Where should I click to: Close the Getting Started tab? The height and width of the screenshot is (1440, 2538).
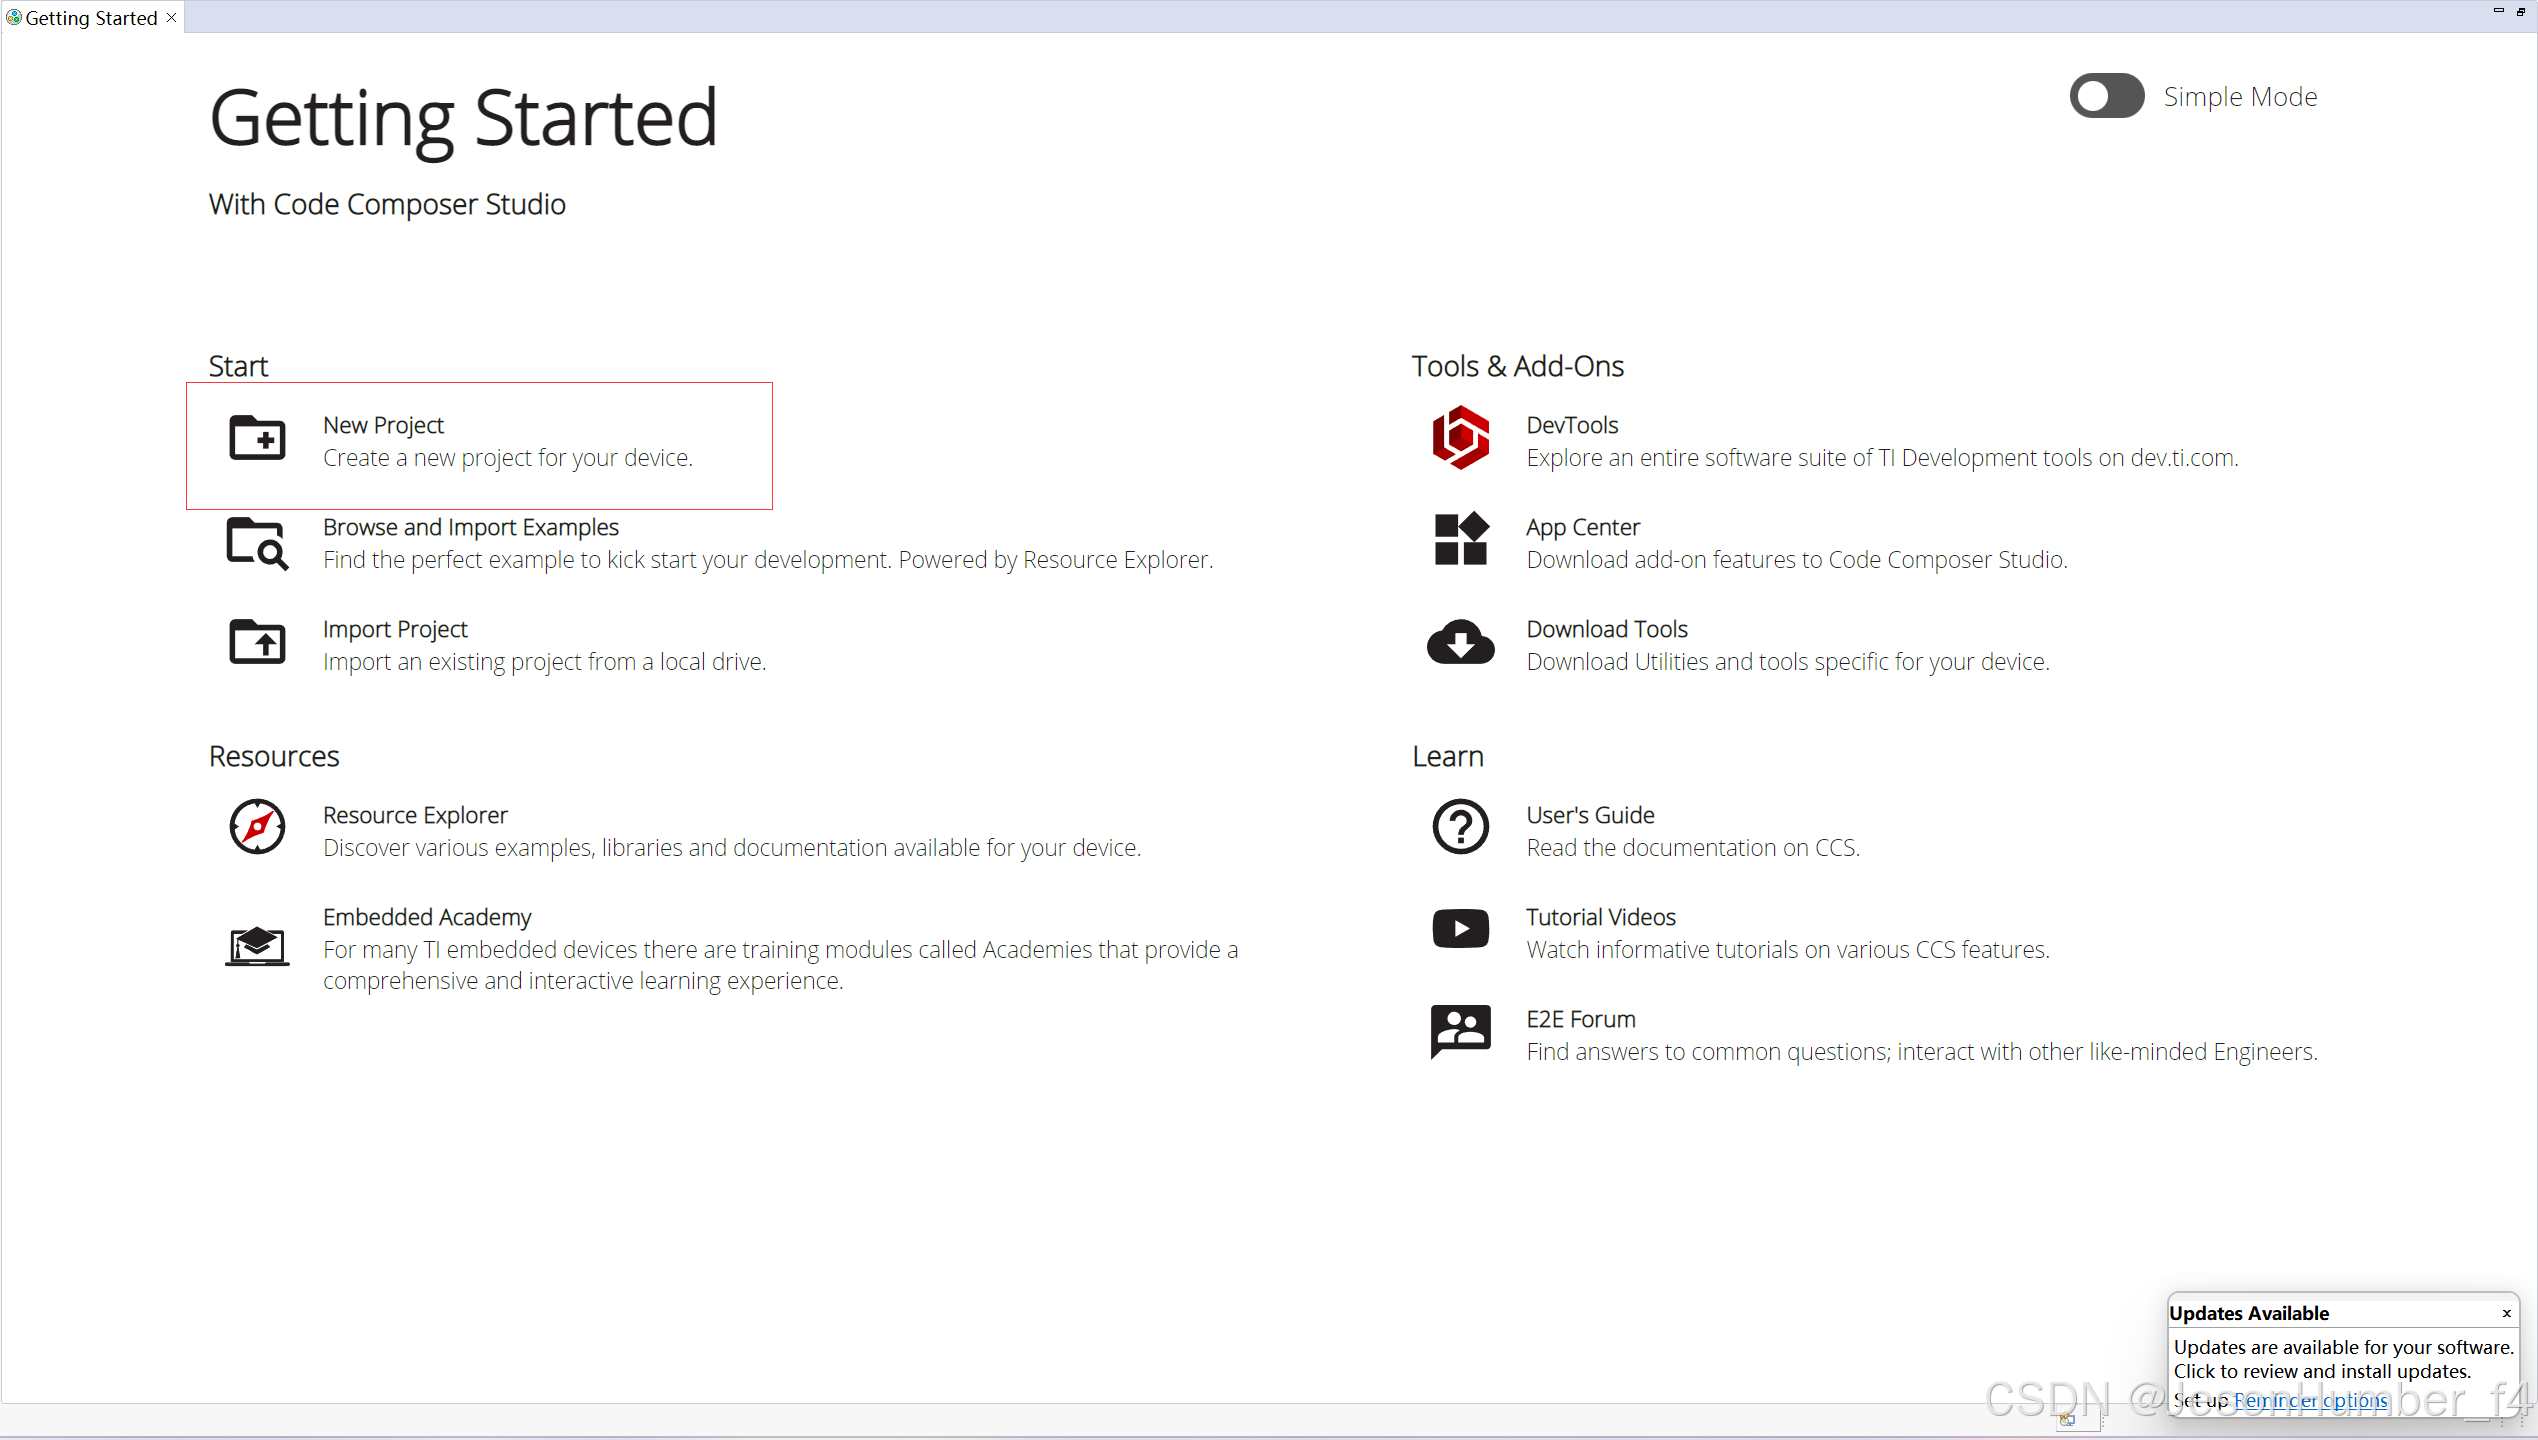pyautogui.click(x=172, y=18)
